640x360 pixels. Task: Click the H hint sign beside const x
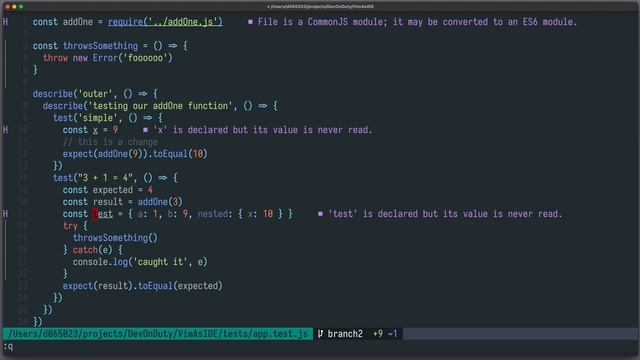(x=5, y=130)
